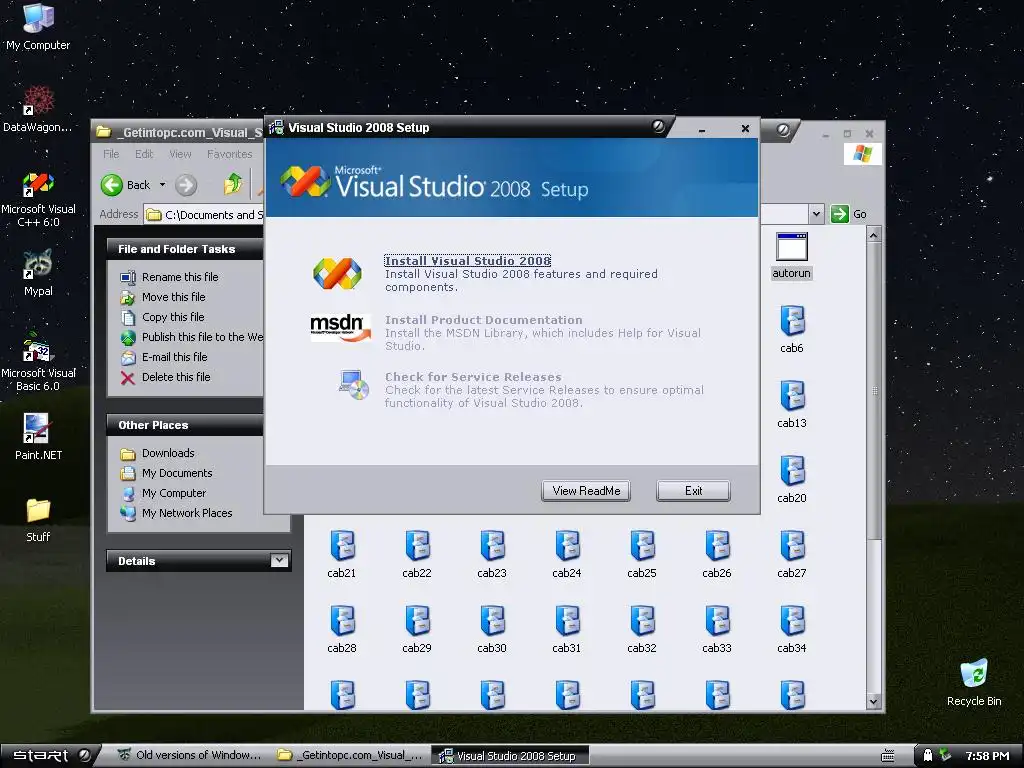Click the Up folder toolbar icon
The width and height of the screenshot is (1024, 768).
[232, 185]
